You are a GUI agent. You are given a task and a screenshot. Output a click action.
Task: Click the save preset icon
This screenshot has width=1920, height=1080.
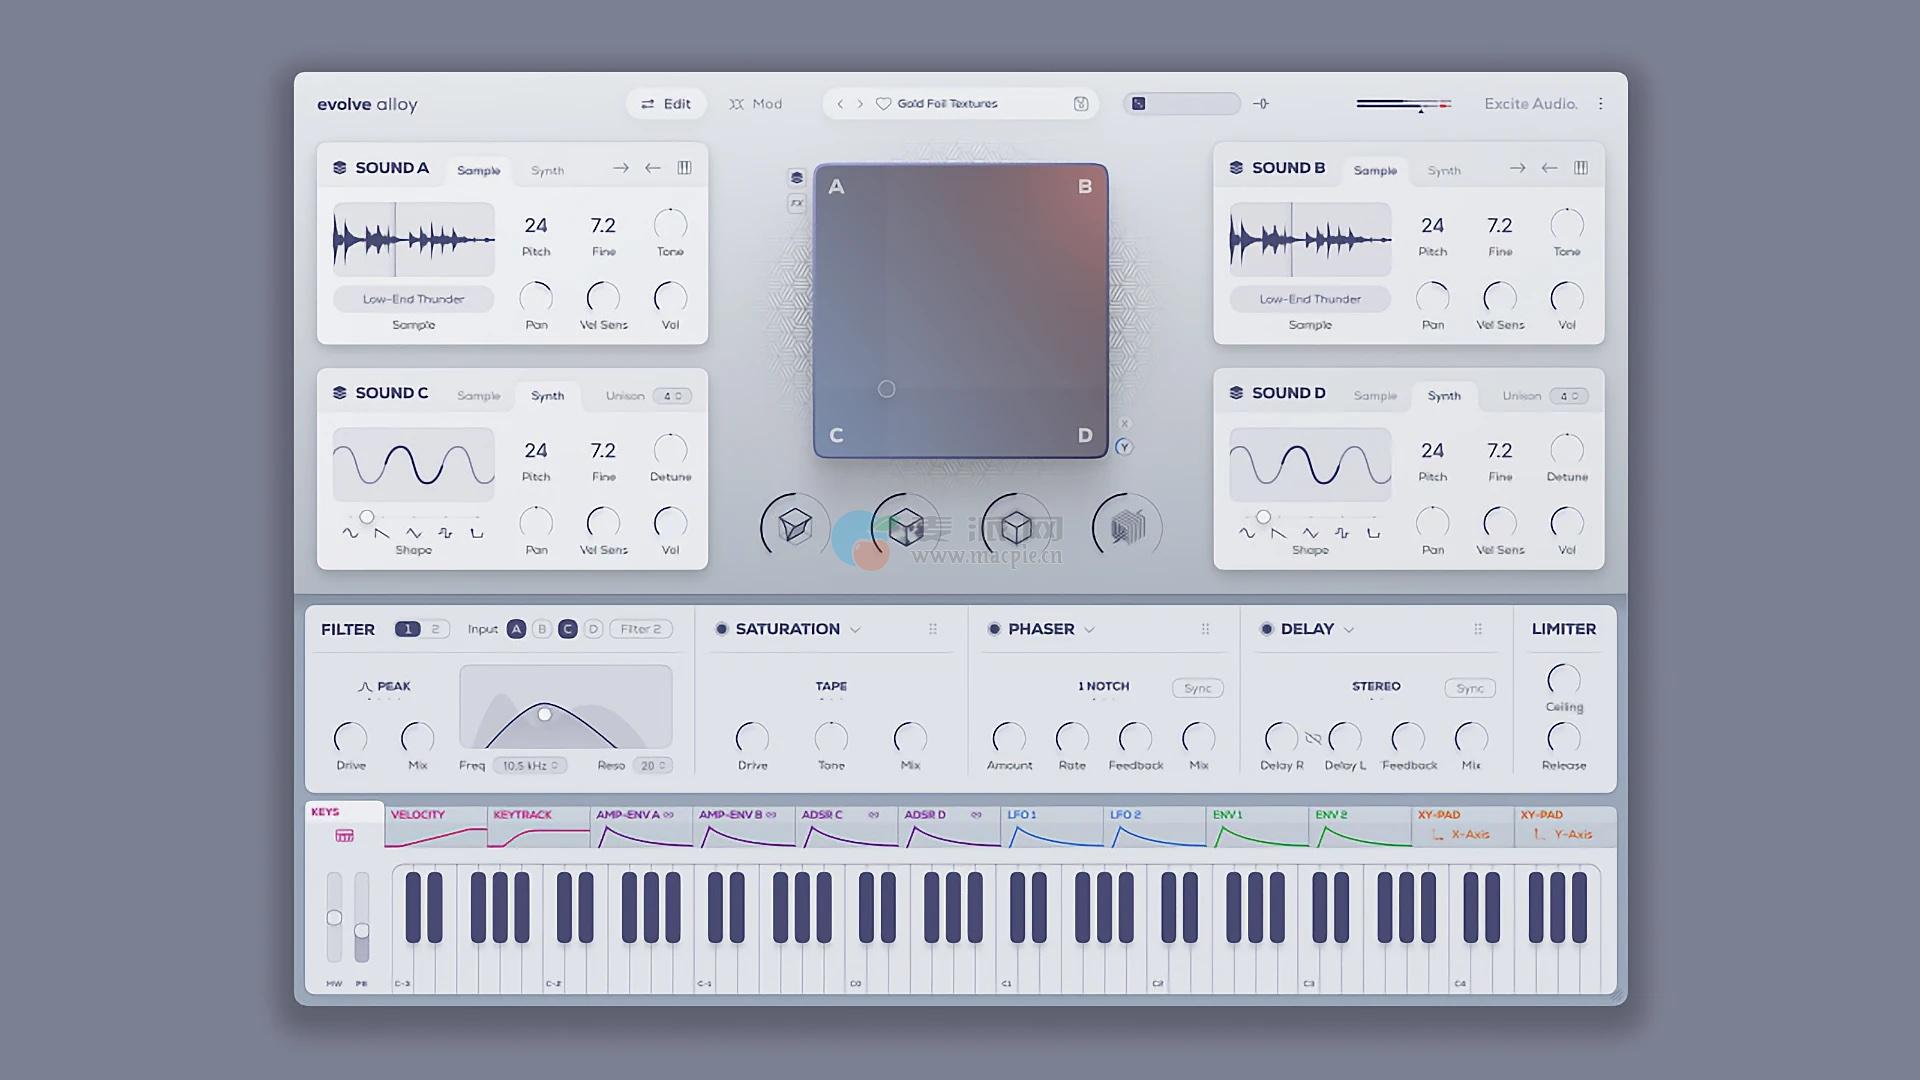1080,104
